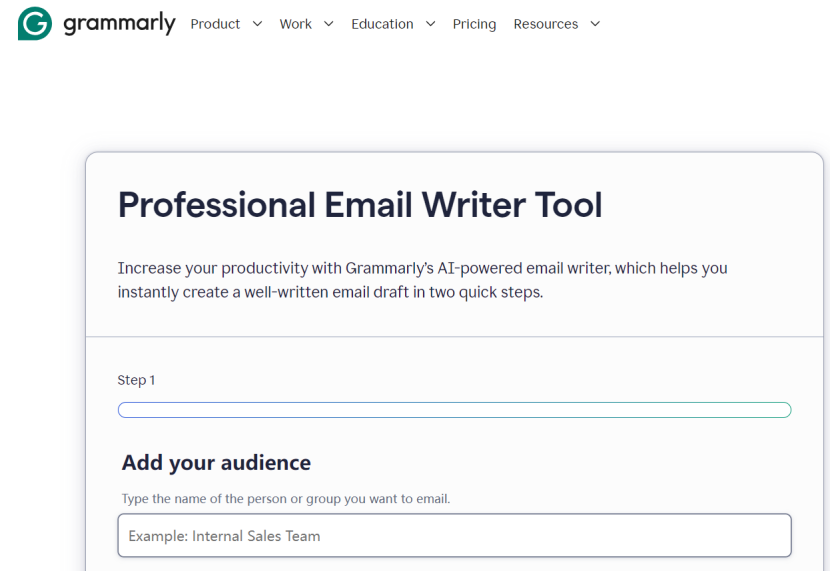
Task: Open the Resources menu
Action: tap(546, 24)
